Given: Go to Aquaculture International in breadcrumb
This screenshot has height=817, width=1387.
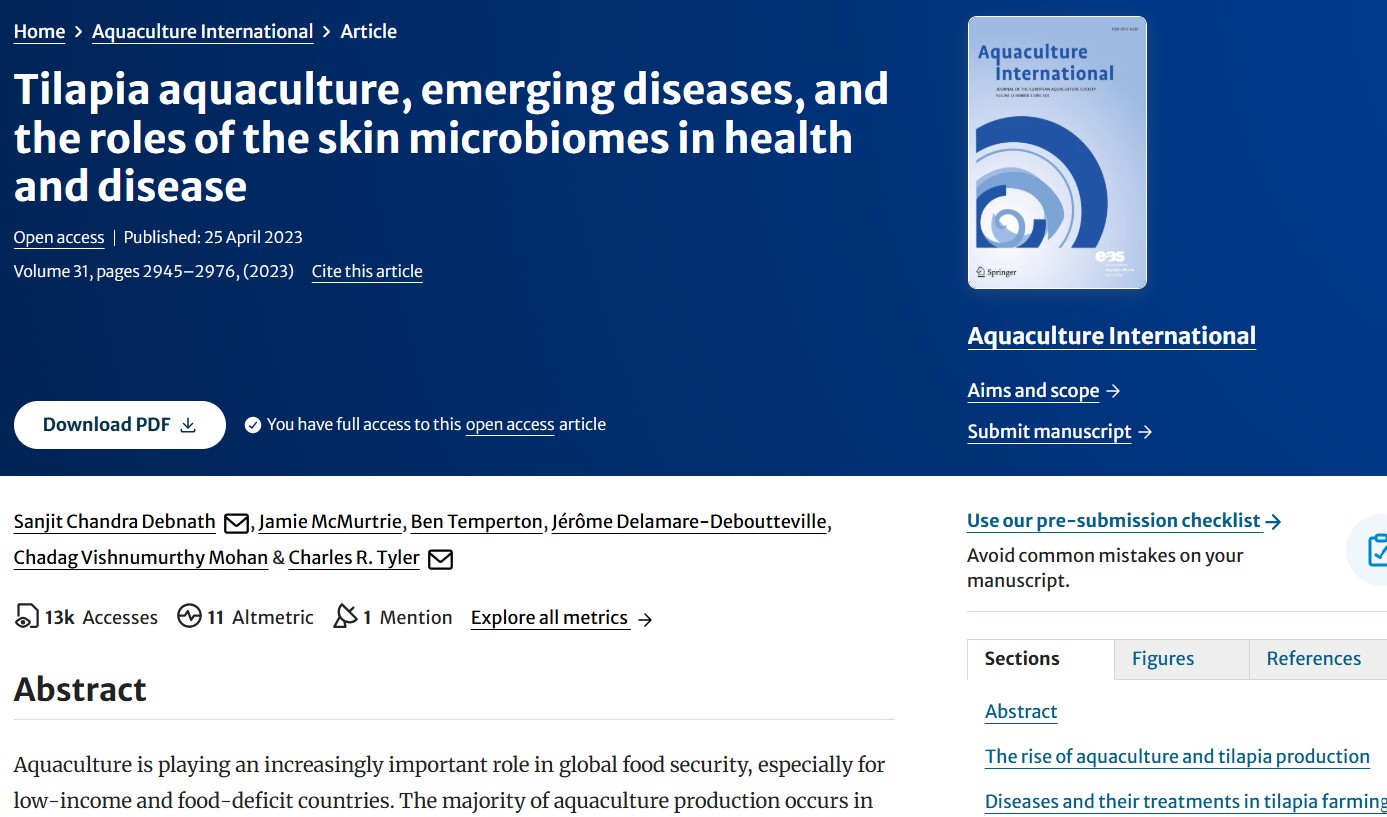Looking at the screenshot, I should coord(203,32).
